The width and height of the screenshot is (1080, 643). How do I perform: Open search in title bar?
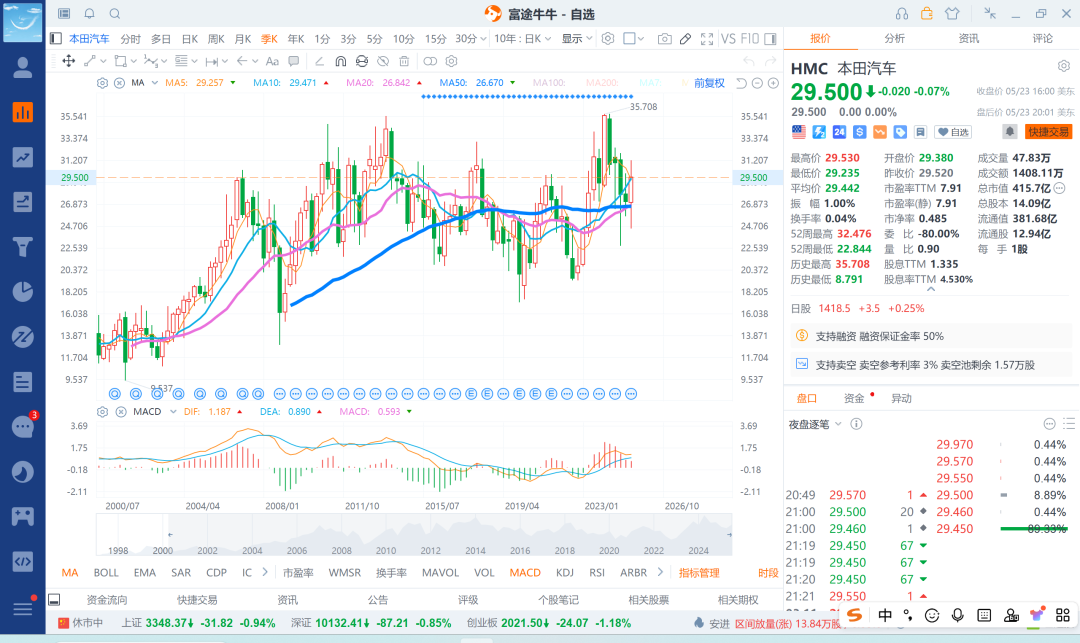click(x=115, y=14)
